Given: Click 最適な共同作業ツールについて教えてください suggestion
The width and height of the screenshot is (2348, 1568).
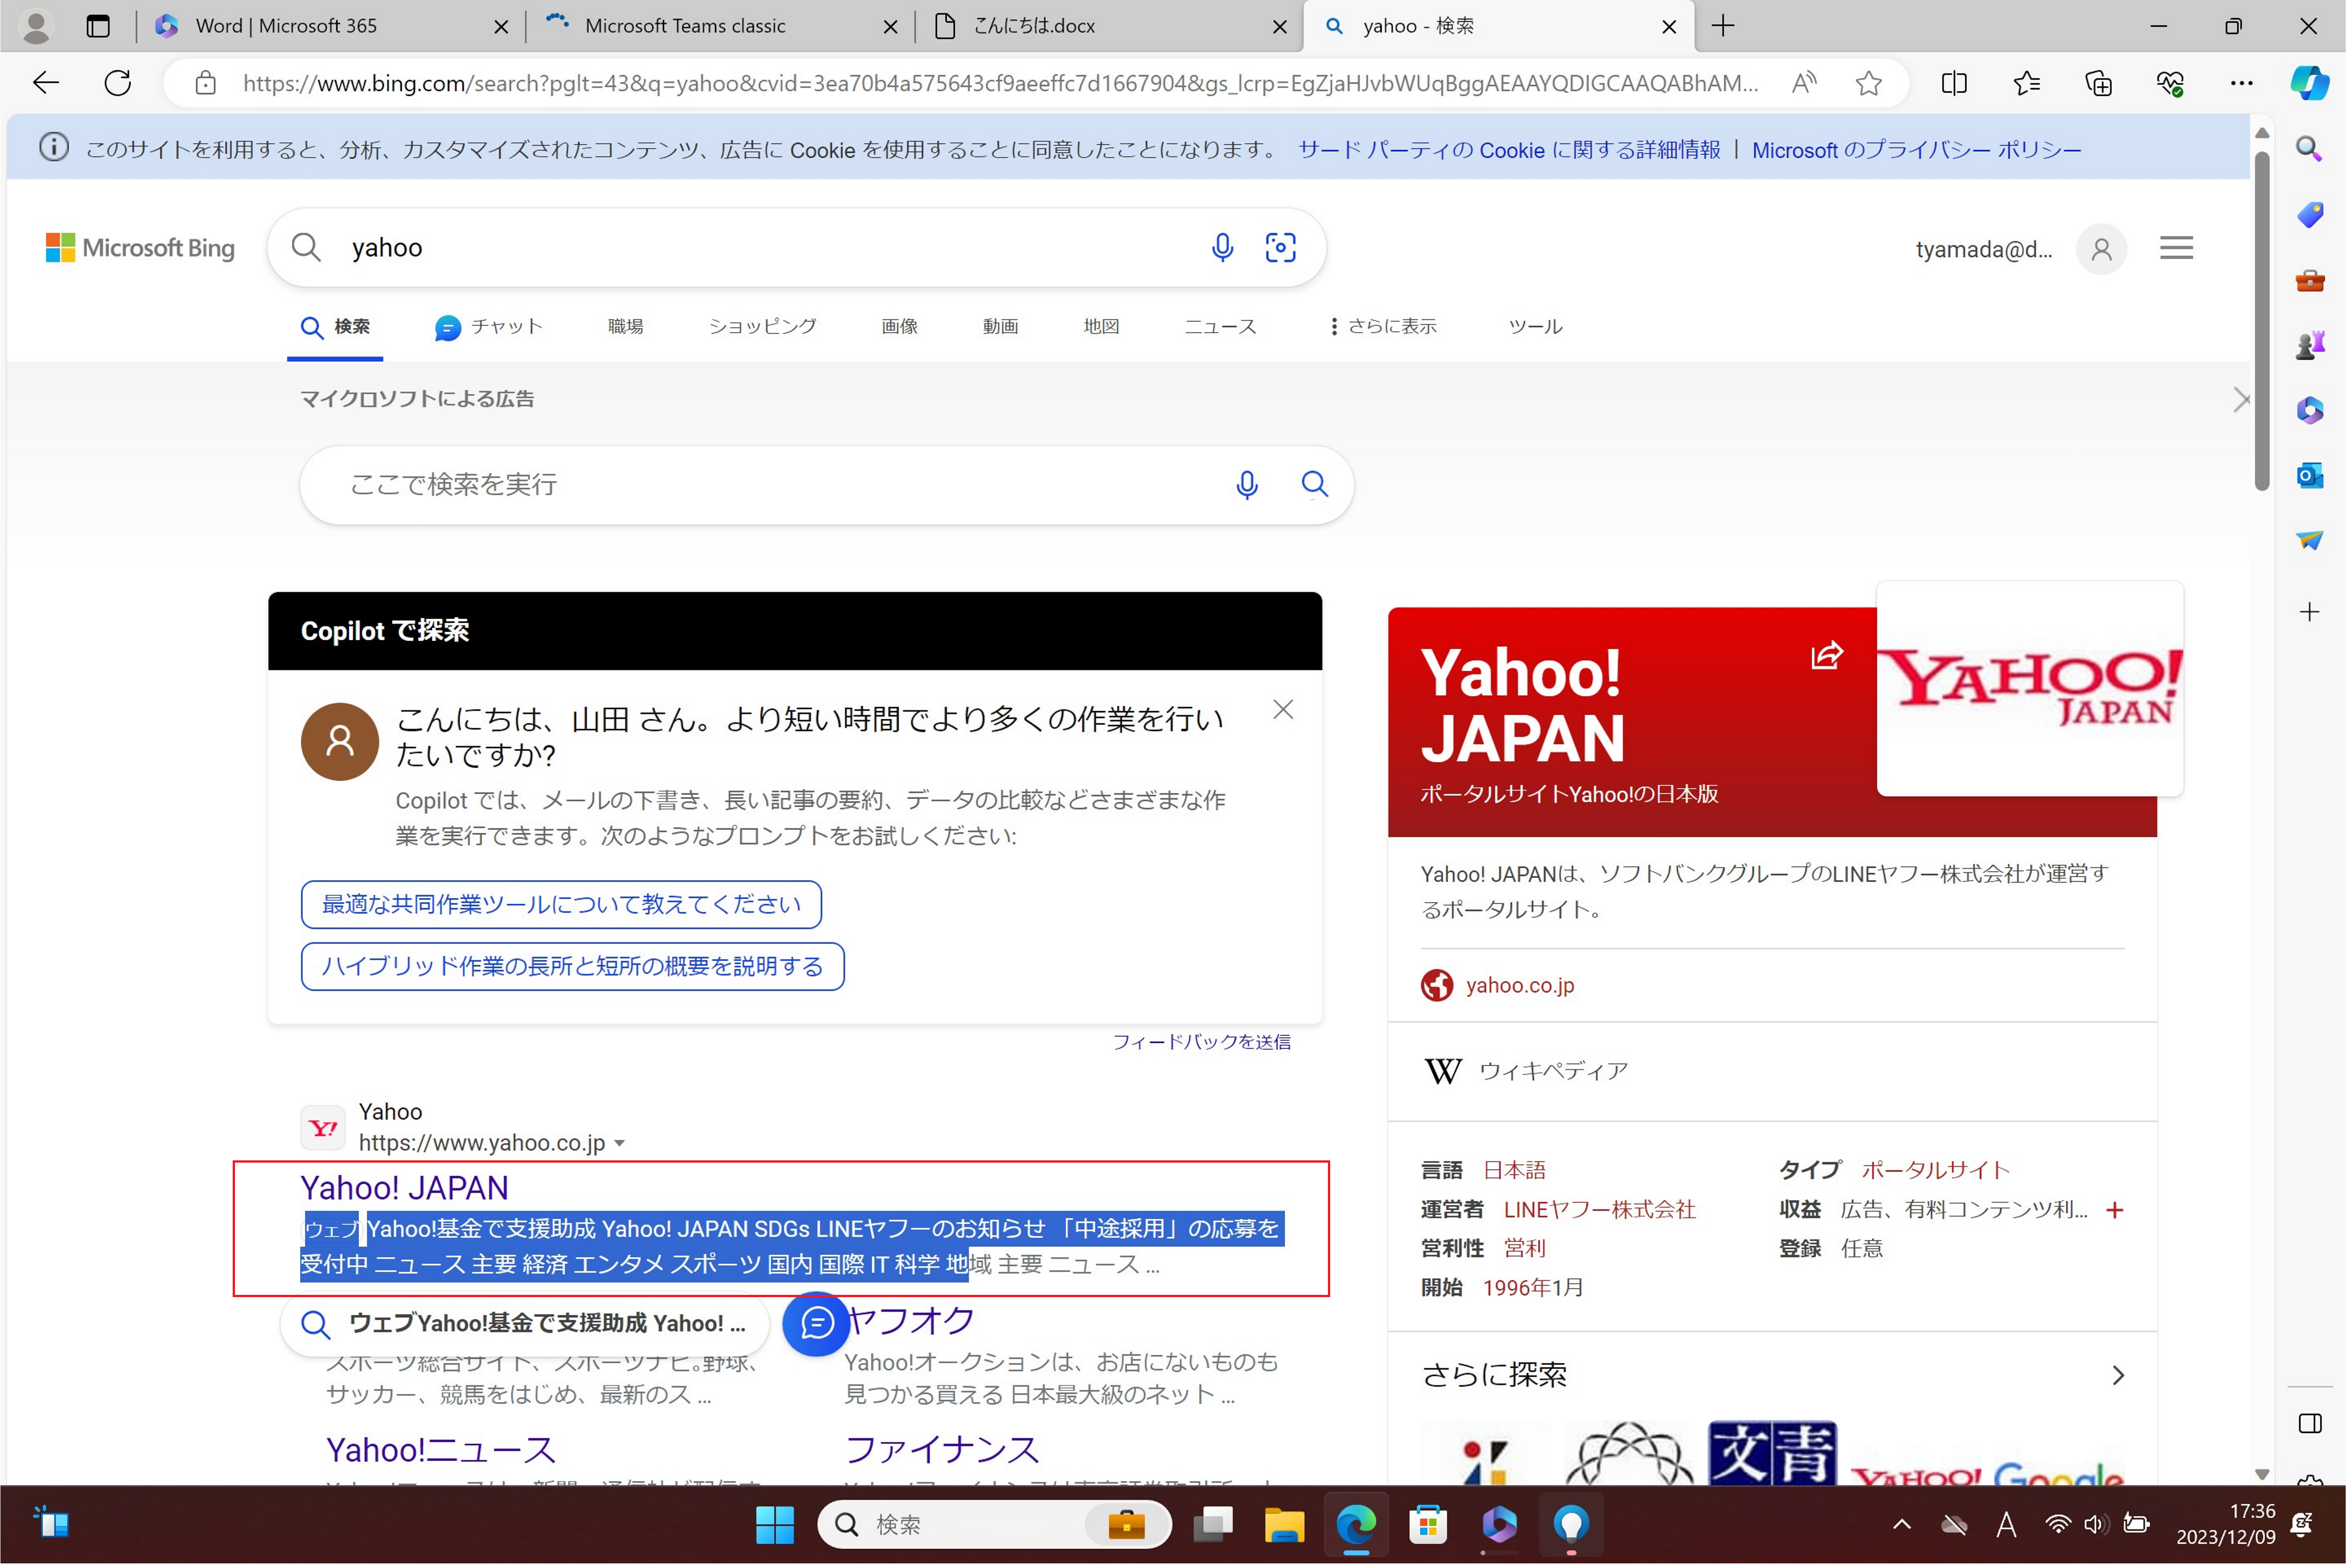Looking at the screenshot, I should [x=561, y=905].
